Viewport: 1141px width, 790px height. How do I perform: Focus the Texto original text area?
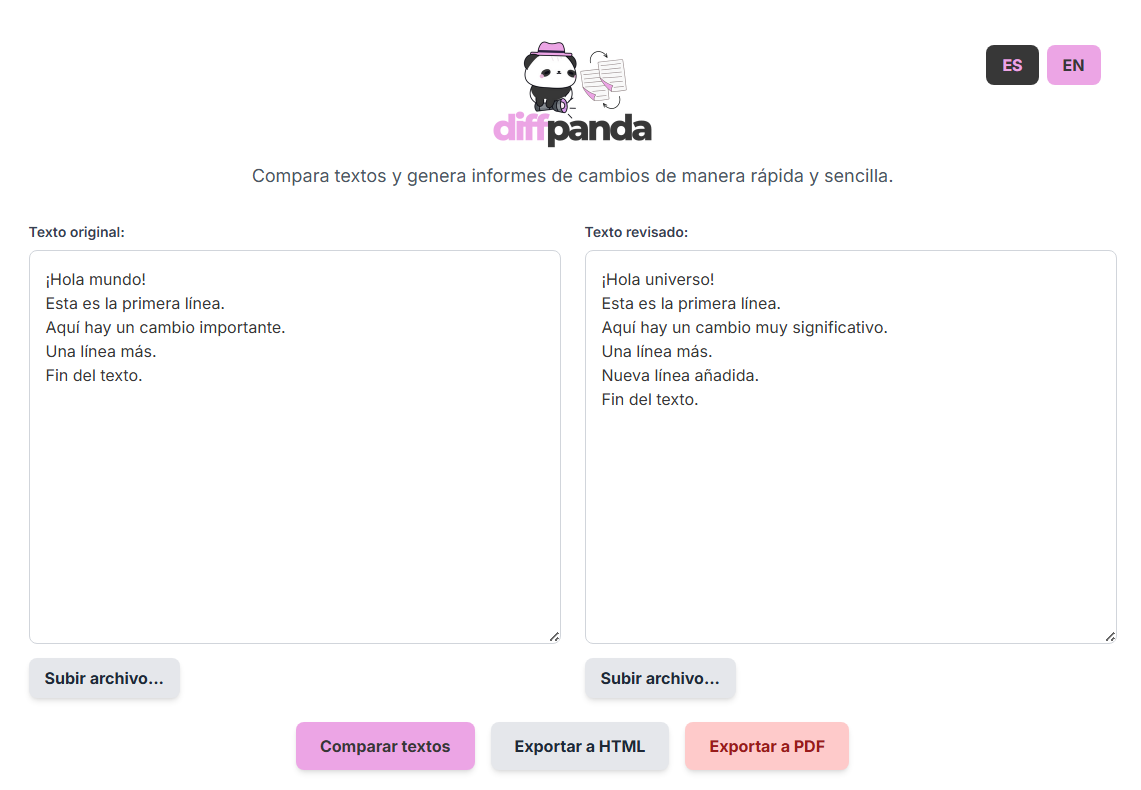[294, 500]
